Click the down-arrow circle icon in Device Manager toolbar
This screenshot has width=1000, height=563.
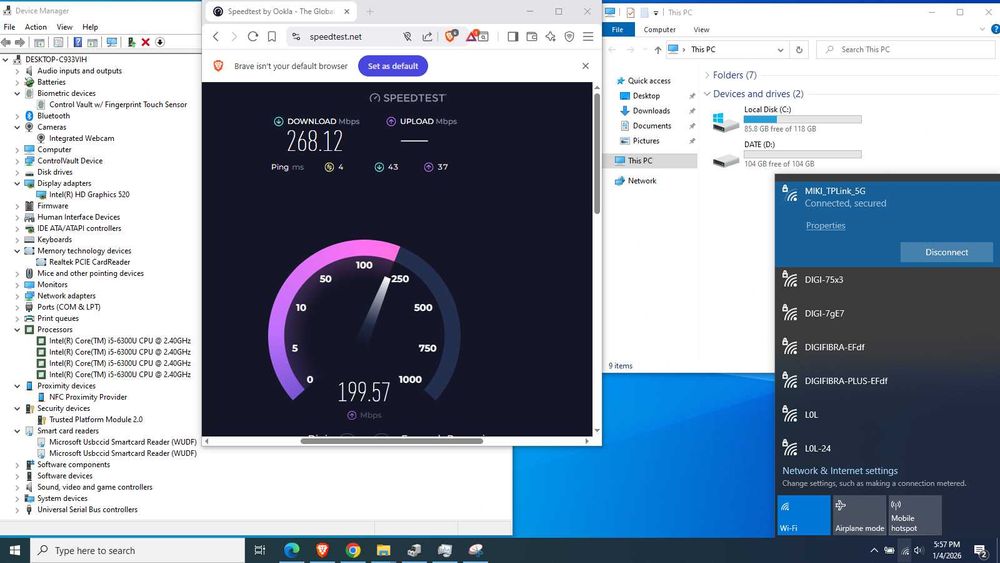tap(160, 42)
